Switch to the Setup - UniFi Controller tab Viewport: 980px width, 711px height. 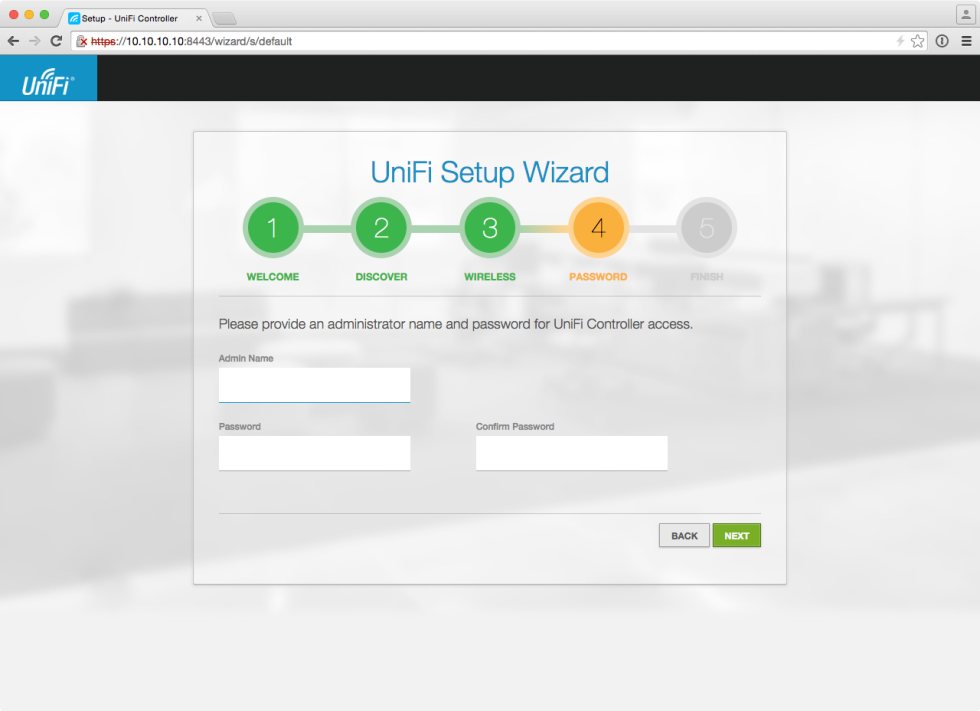130,17
